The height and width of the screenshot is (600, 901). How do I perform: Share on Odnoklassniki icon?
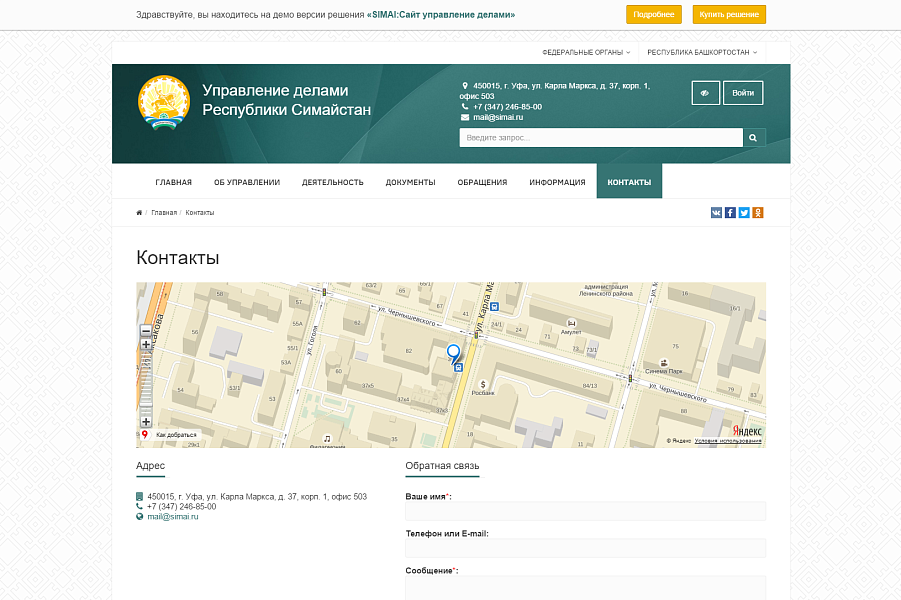coord(758,212)
